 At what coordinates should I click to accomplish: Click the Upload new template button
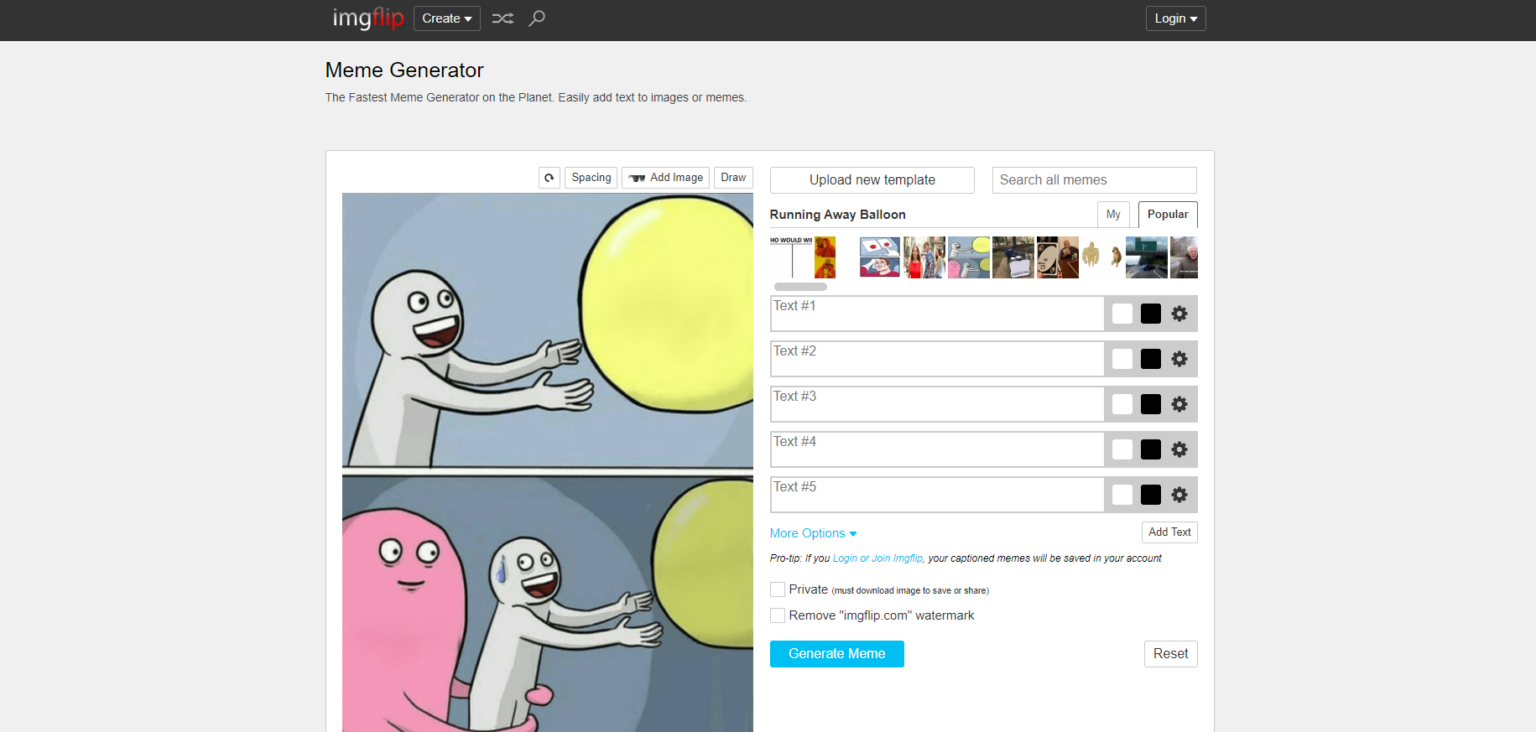(872, 180)
